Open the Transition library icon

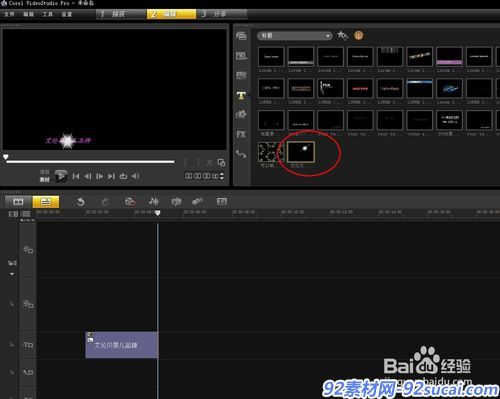pos(241,75)
